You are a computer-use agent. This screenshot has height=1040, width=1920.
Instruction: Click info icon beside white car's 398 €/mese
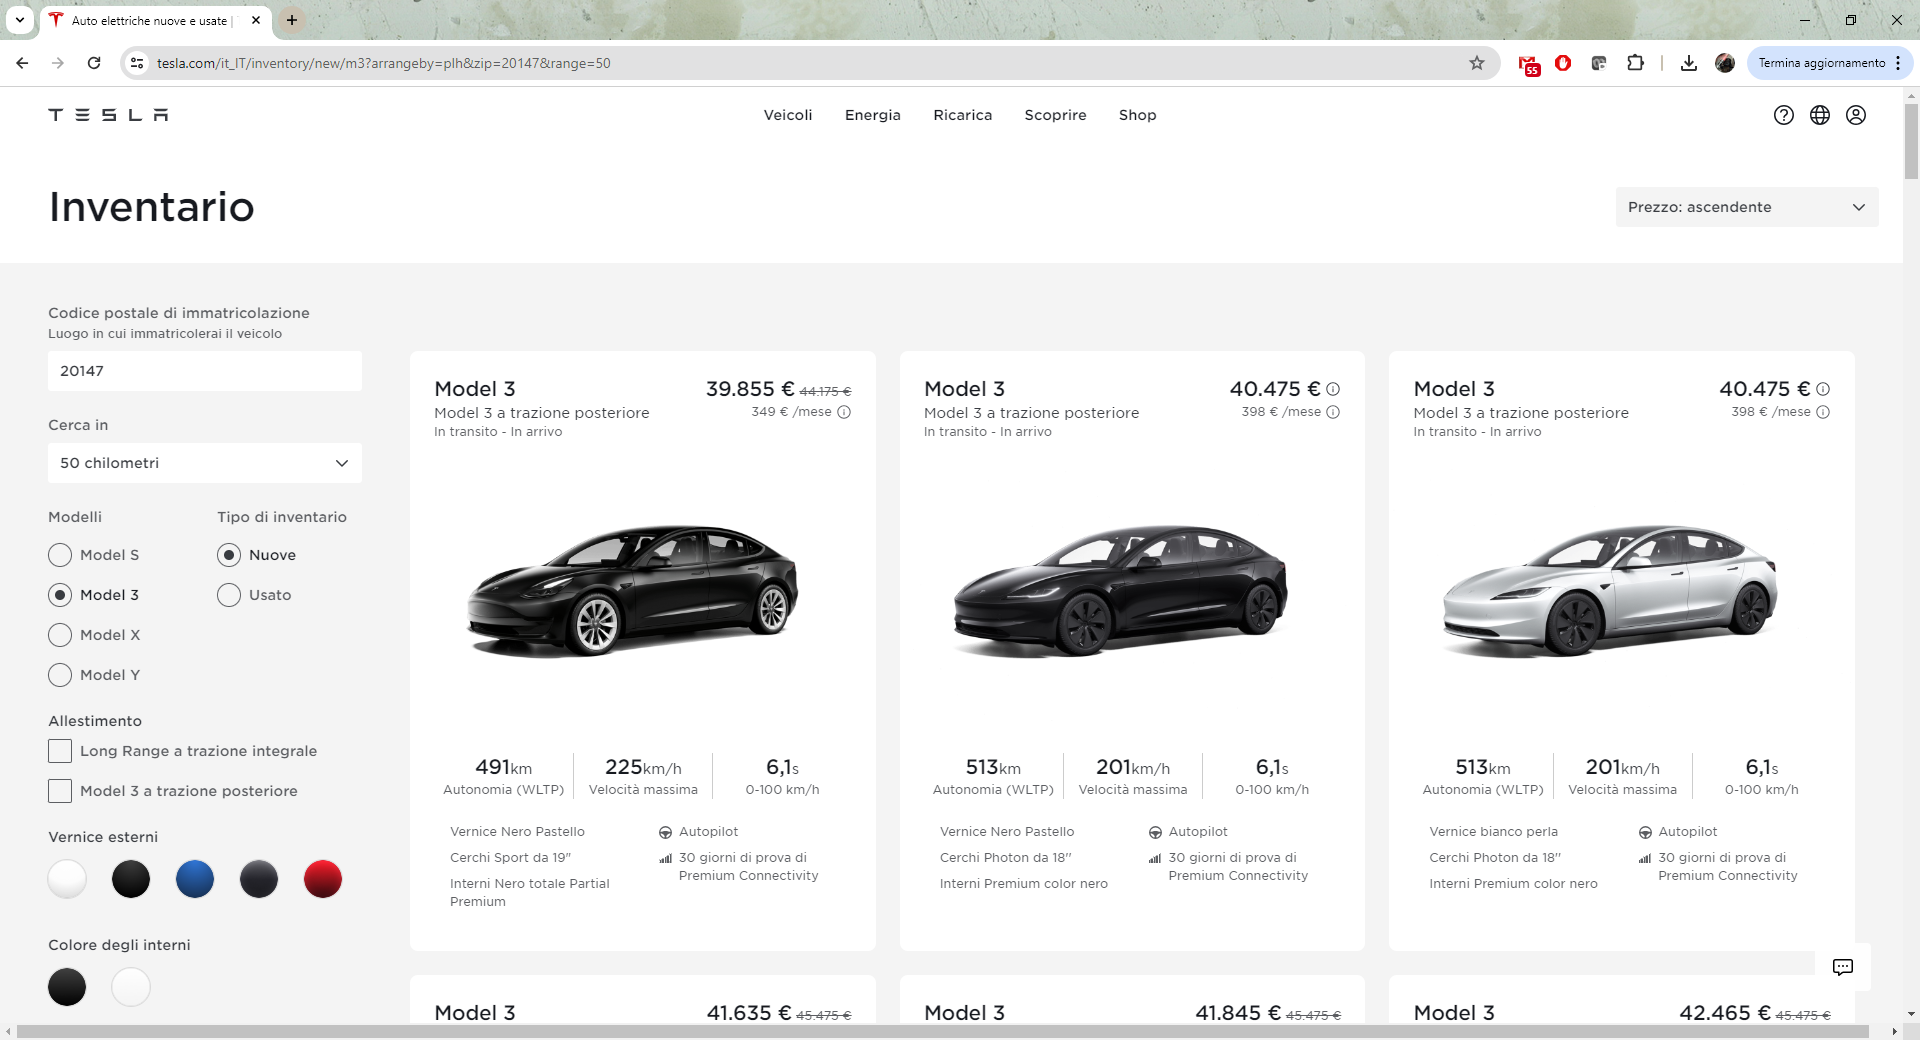coord(1823,412)
